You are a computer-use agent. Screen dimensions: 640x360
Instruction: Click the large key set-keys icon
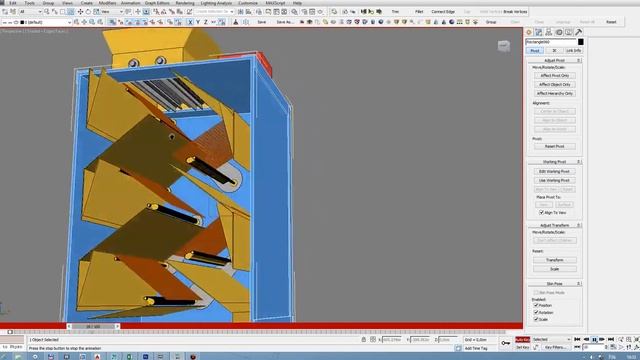505,343
